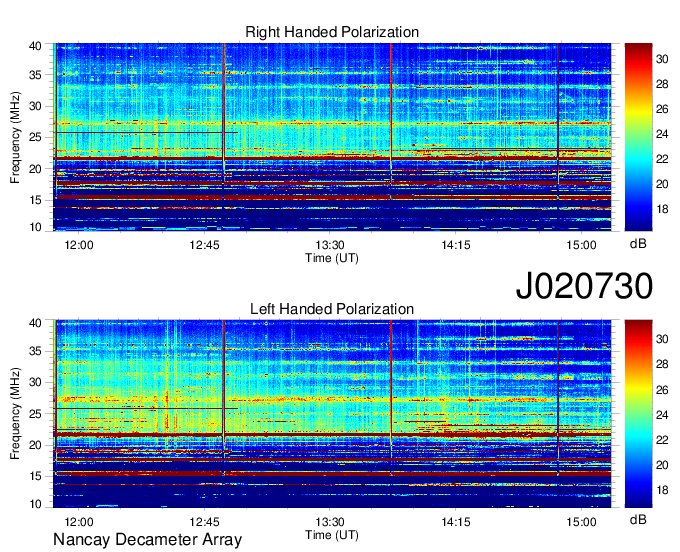Image resolution: width=680 pixels, height=552 pixels.
Task: Click the 14:15 time label on the bottom plot
Action: click(456, 522)
